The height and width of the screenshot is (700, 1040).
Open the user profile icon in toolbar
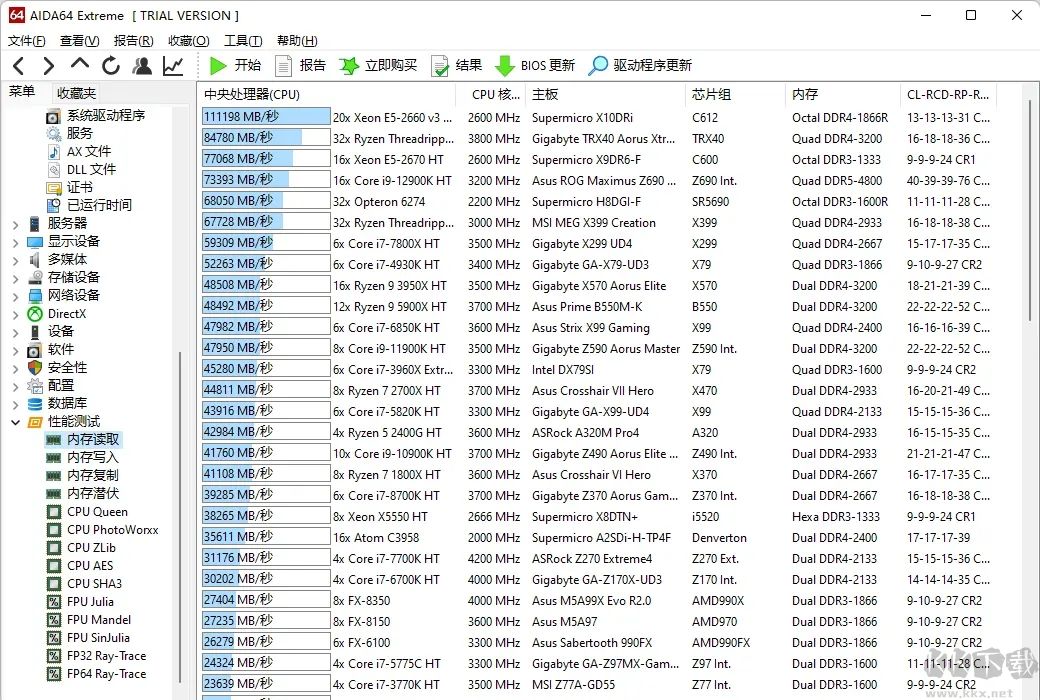coord(142,66)
